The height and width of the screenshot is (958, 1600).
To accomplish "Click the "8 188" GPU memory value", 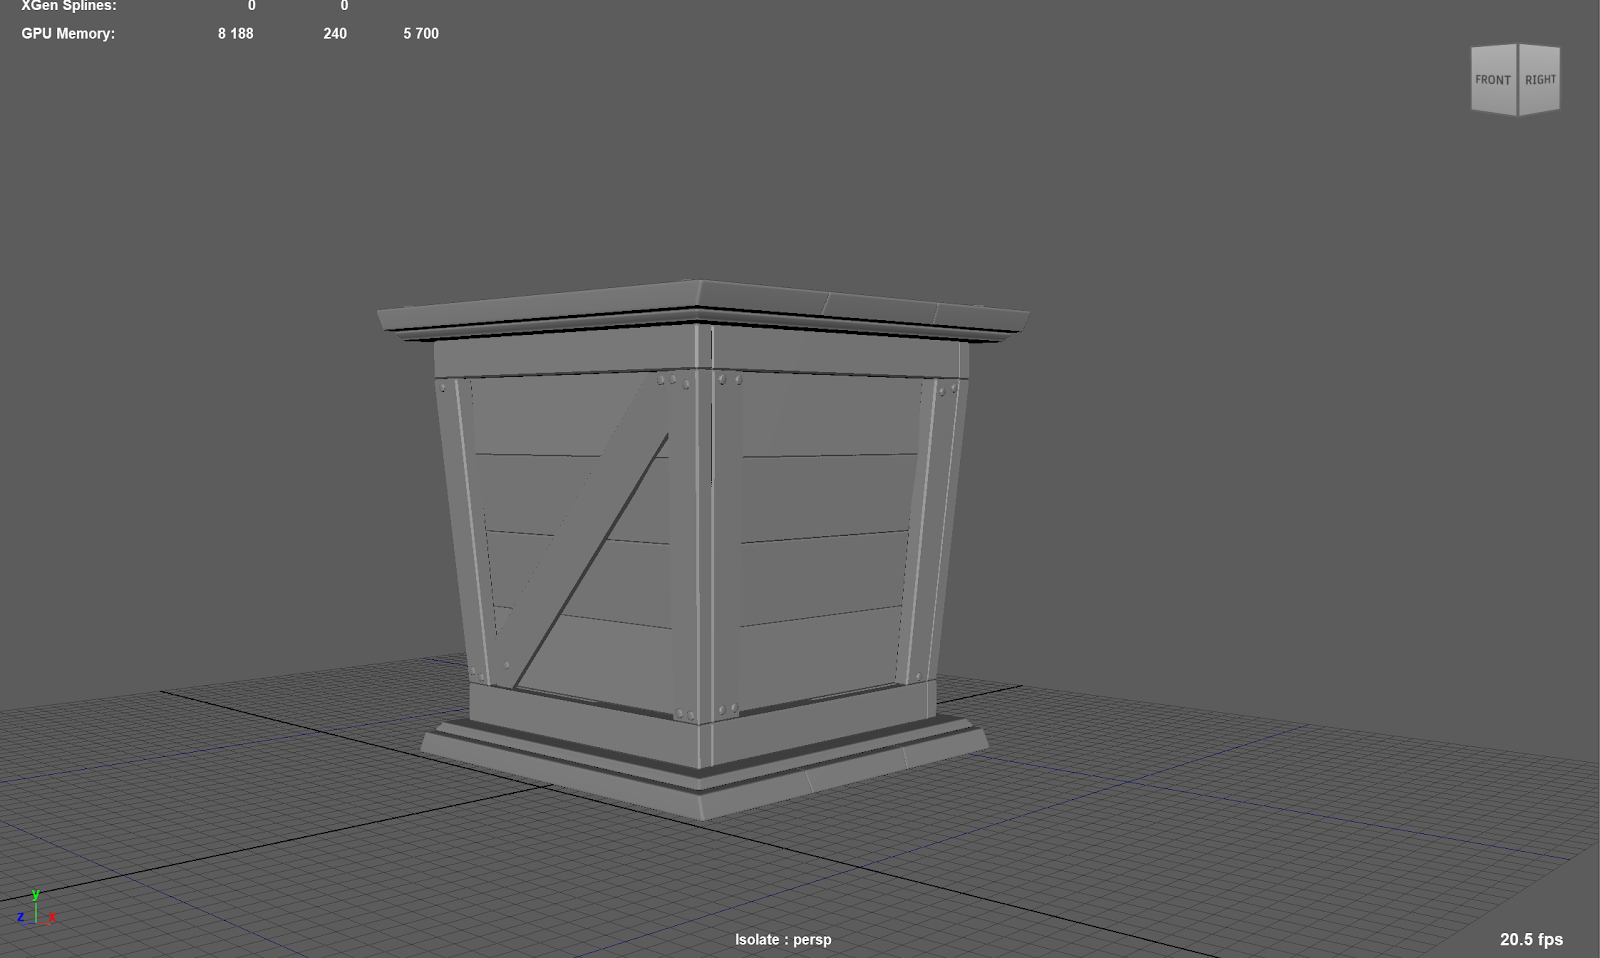I will (236, 34).
